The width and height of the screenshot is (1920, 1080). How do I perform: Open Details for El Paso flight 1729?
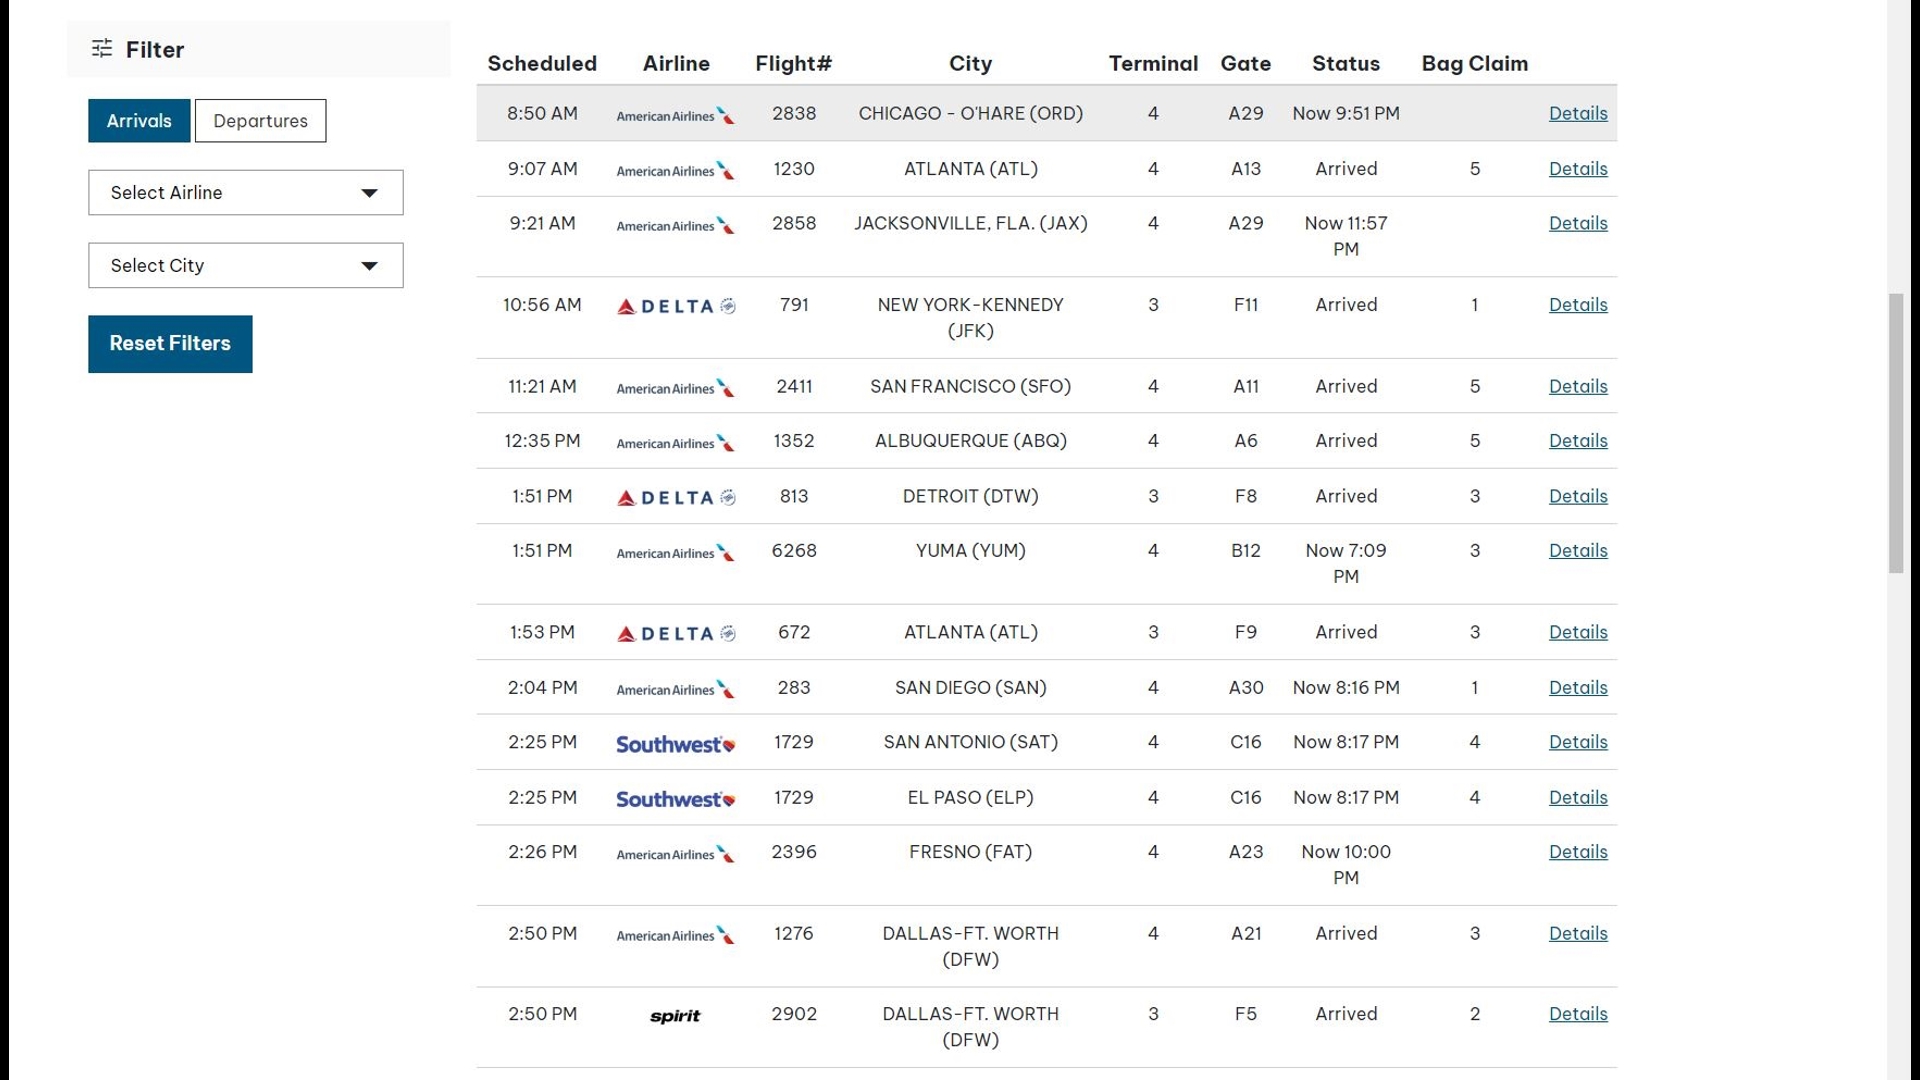pyautogui.click(x=1578, y=797)
